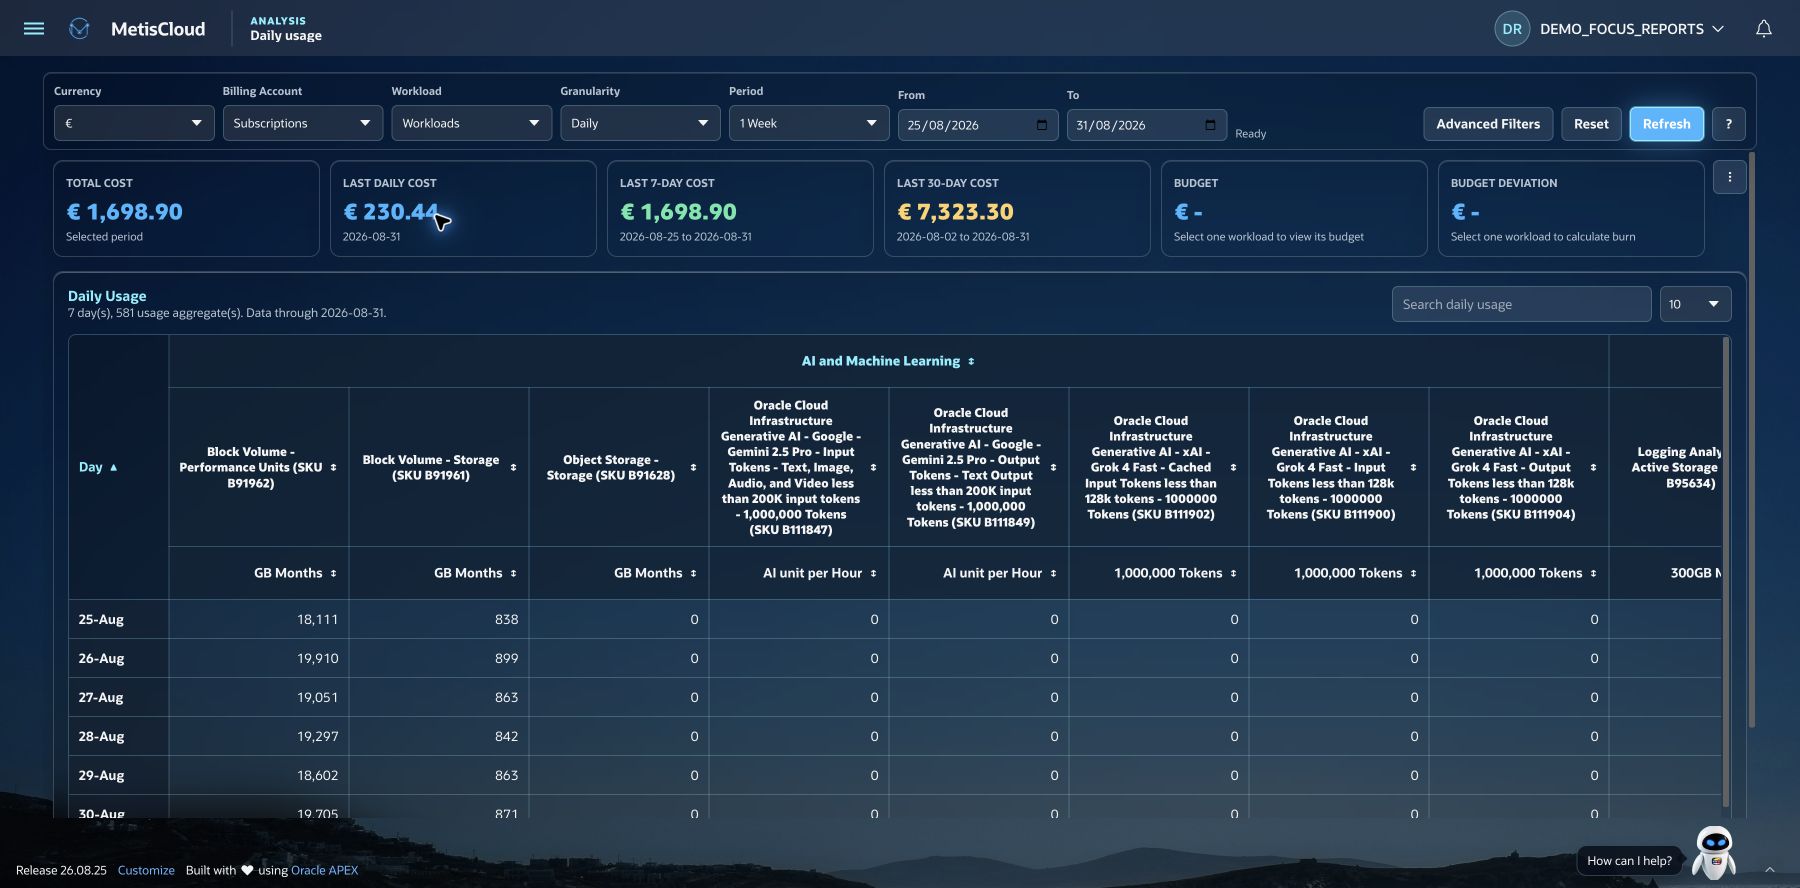The image size is (1800, 888).
Task: Click the DR user avatar
Action: point(1512,29)
